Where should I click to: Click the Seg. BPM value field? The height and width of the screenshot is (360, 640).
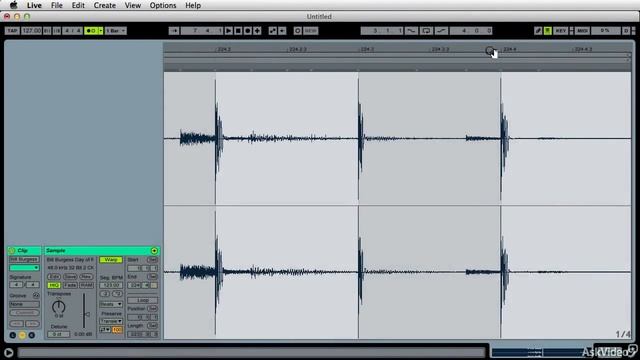(x=111, y=285)
